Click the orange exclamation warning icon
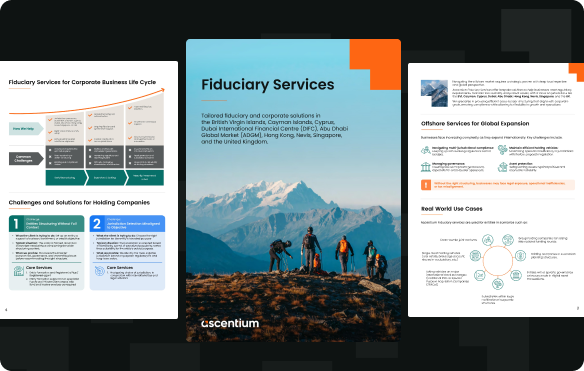The width and height of the screenshot is (584, 371). tap(426, 185)
